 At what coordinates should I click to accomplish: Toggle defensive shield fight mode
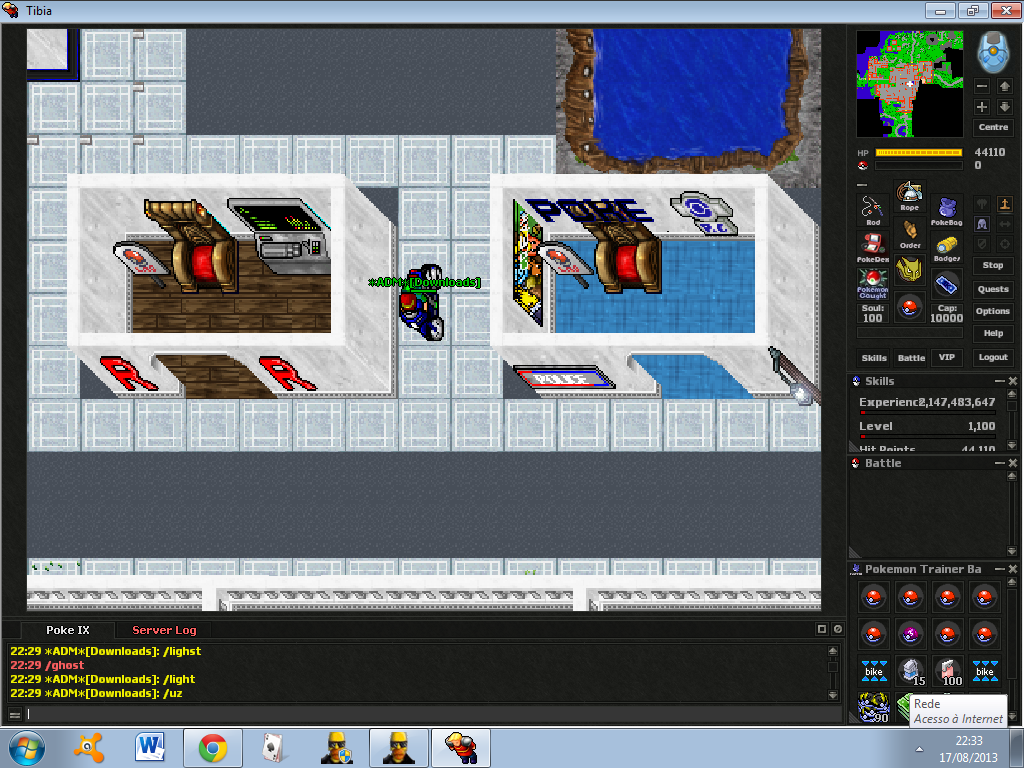click(982, 244)
